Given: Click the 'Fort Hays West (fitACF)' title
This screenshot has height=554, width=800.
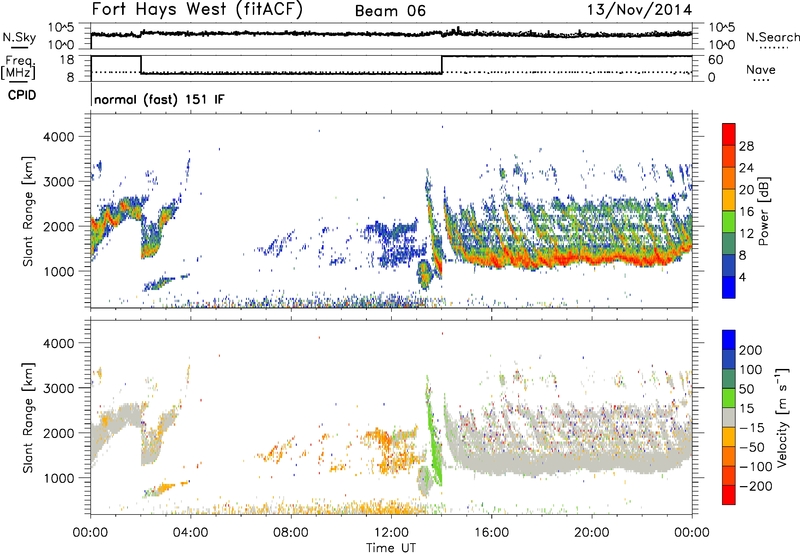Looking at the screenshot, I should [197, 10].
